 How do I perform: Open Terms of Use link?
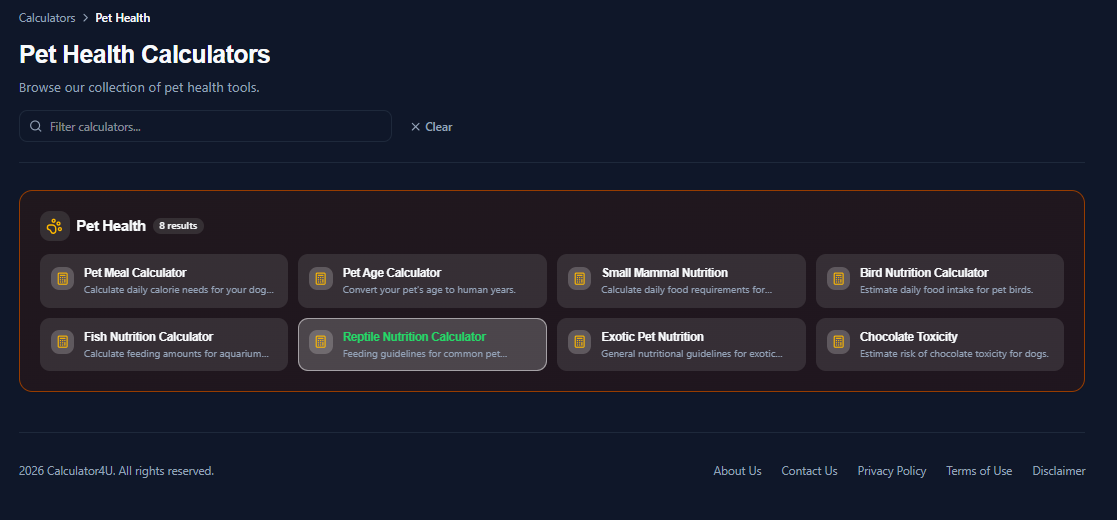coord(979,471)
